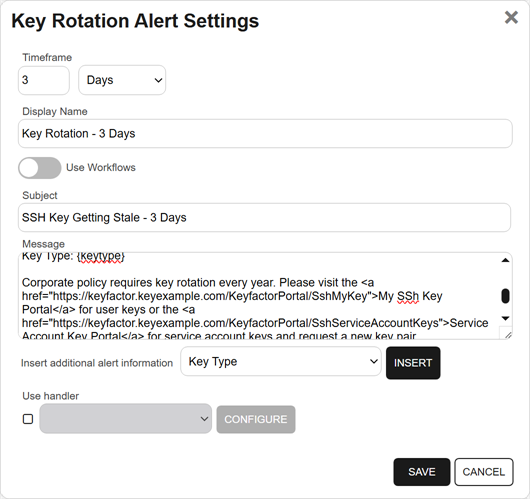Open the Days timeframe unit dropdown

pyautogui.click(x=122, y=80)
